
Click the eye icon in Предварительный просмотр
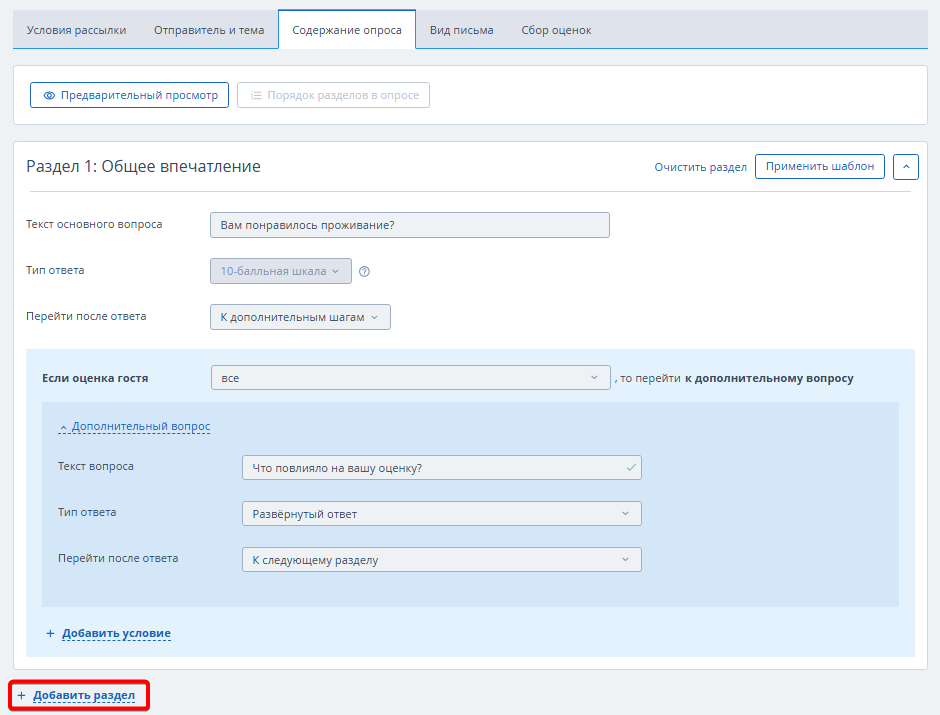(x=49, y=95)
